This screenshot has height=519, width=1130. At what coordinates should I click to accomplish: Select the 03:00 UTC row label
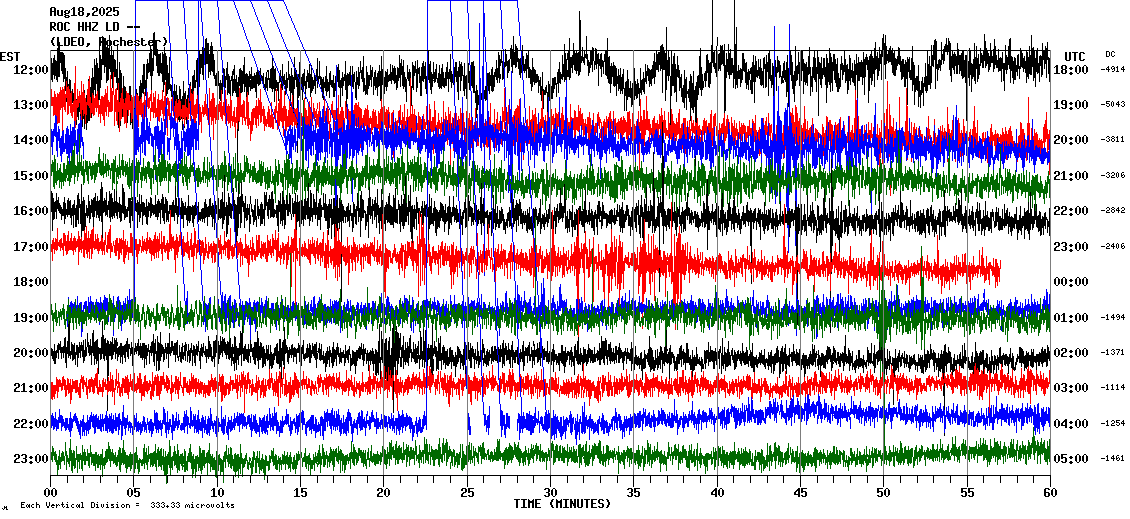1071,388
